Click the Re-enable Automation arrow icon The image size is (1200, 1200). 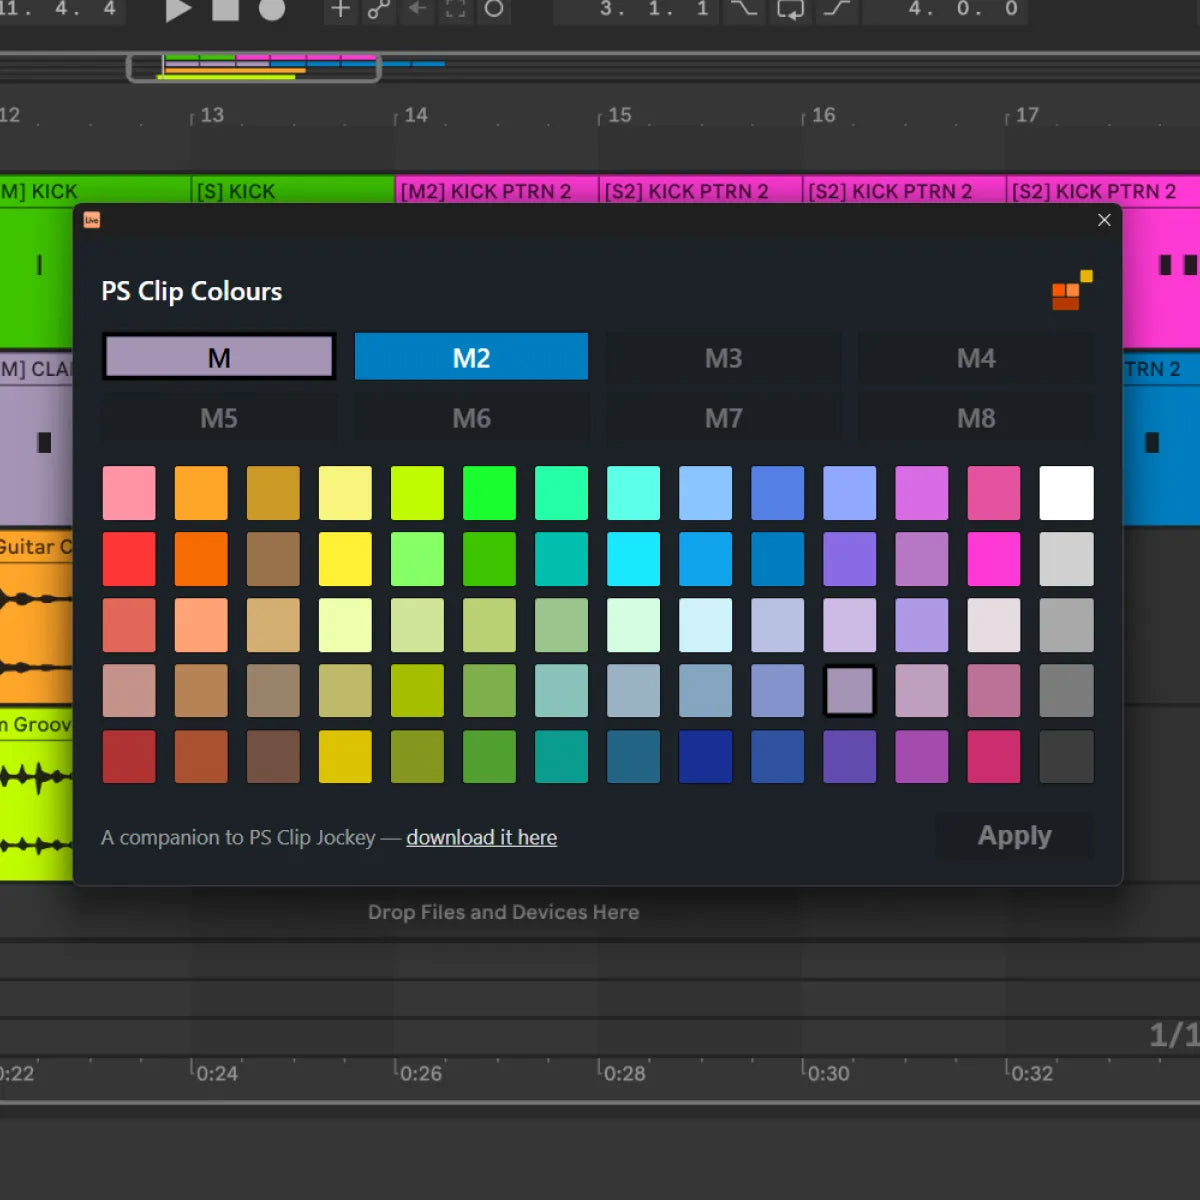417,9
